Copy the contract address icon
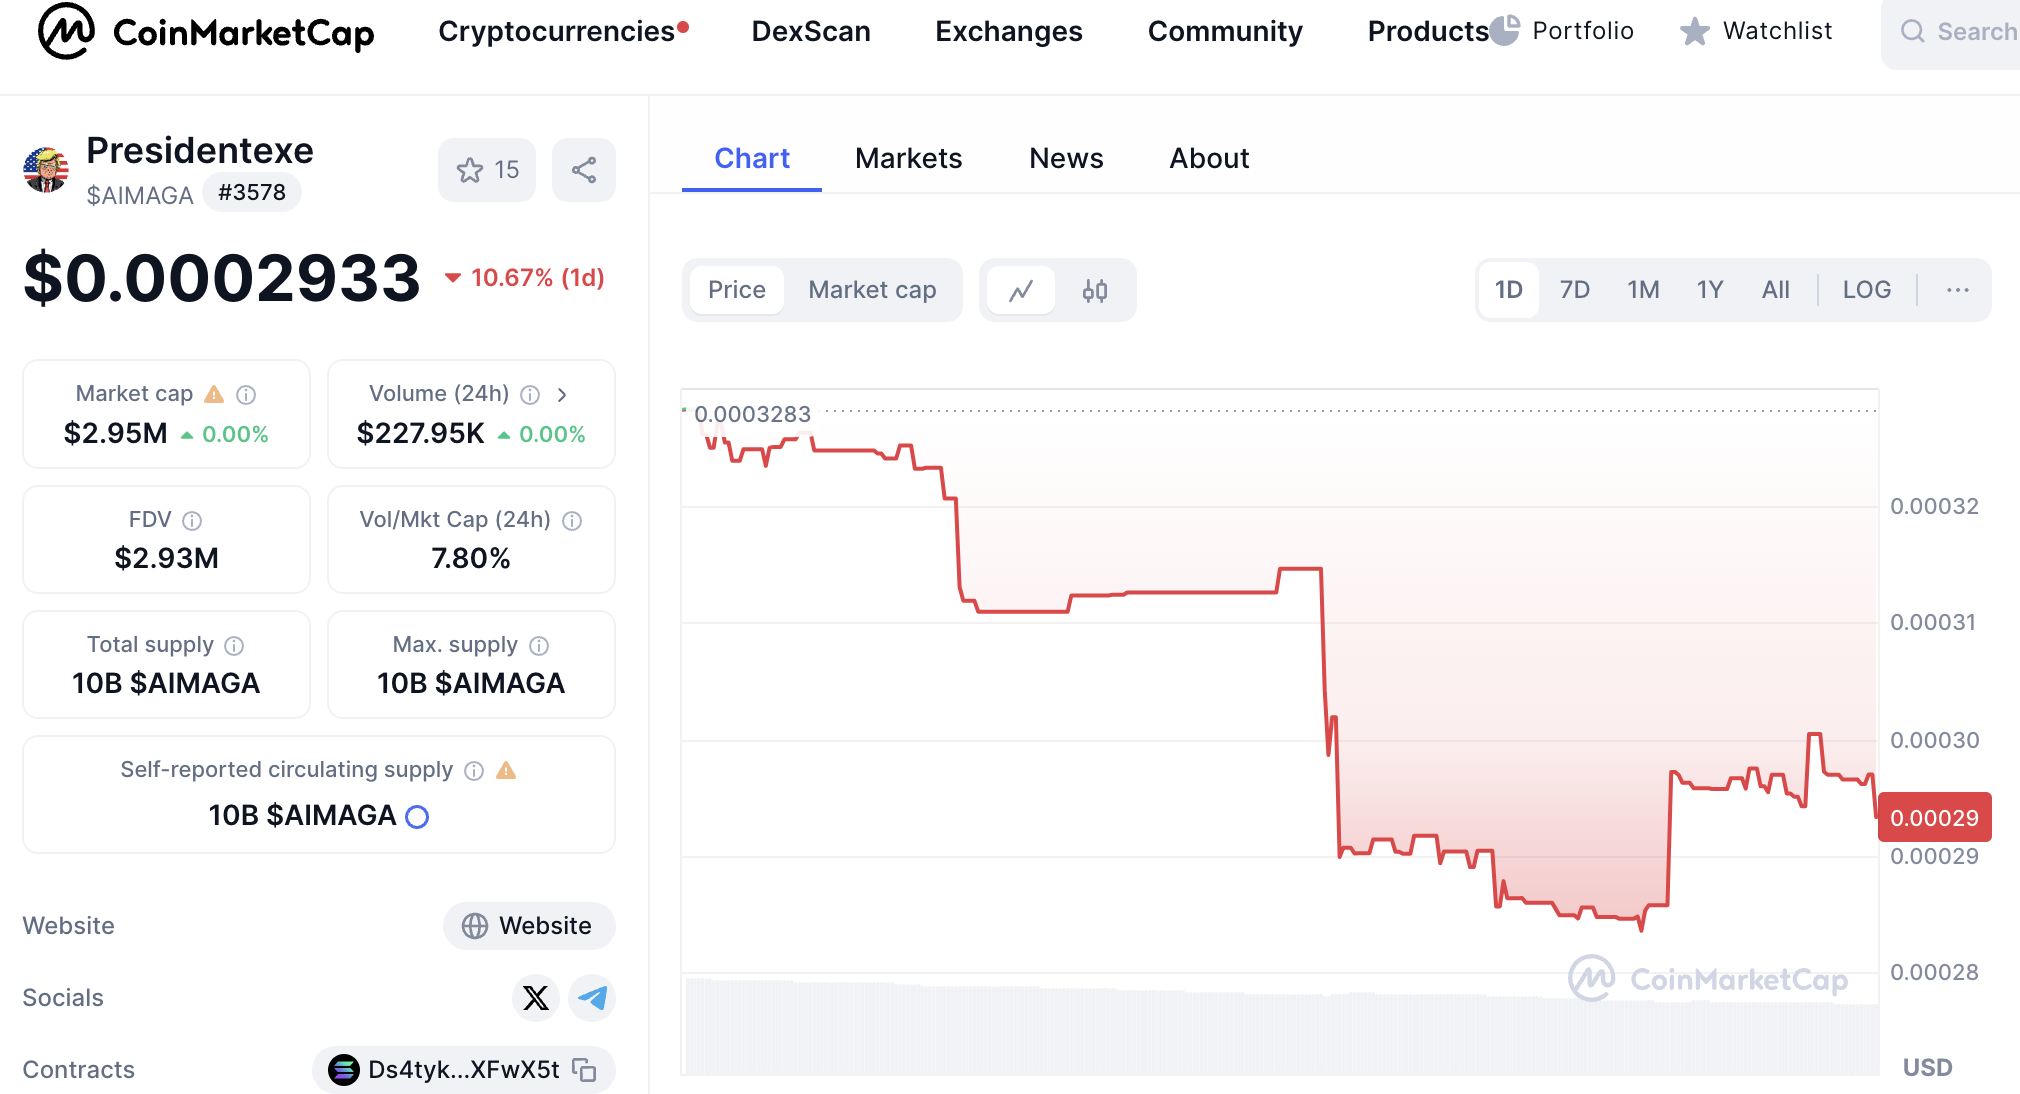2020x1094 pixels. [585, 1070]
